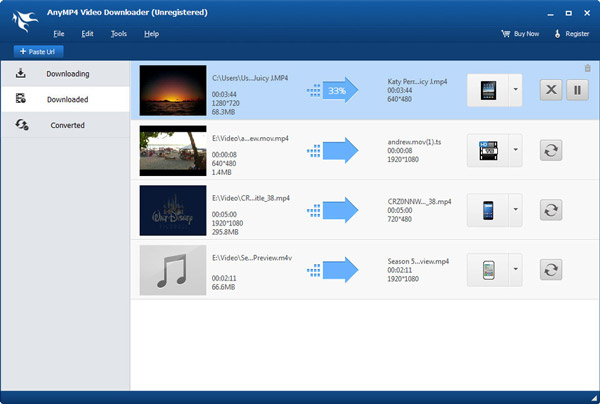
Task: Expand the Android phone profile dropdown arrow
Action: point(515,210)
